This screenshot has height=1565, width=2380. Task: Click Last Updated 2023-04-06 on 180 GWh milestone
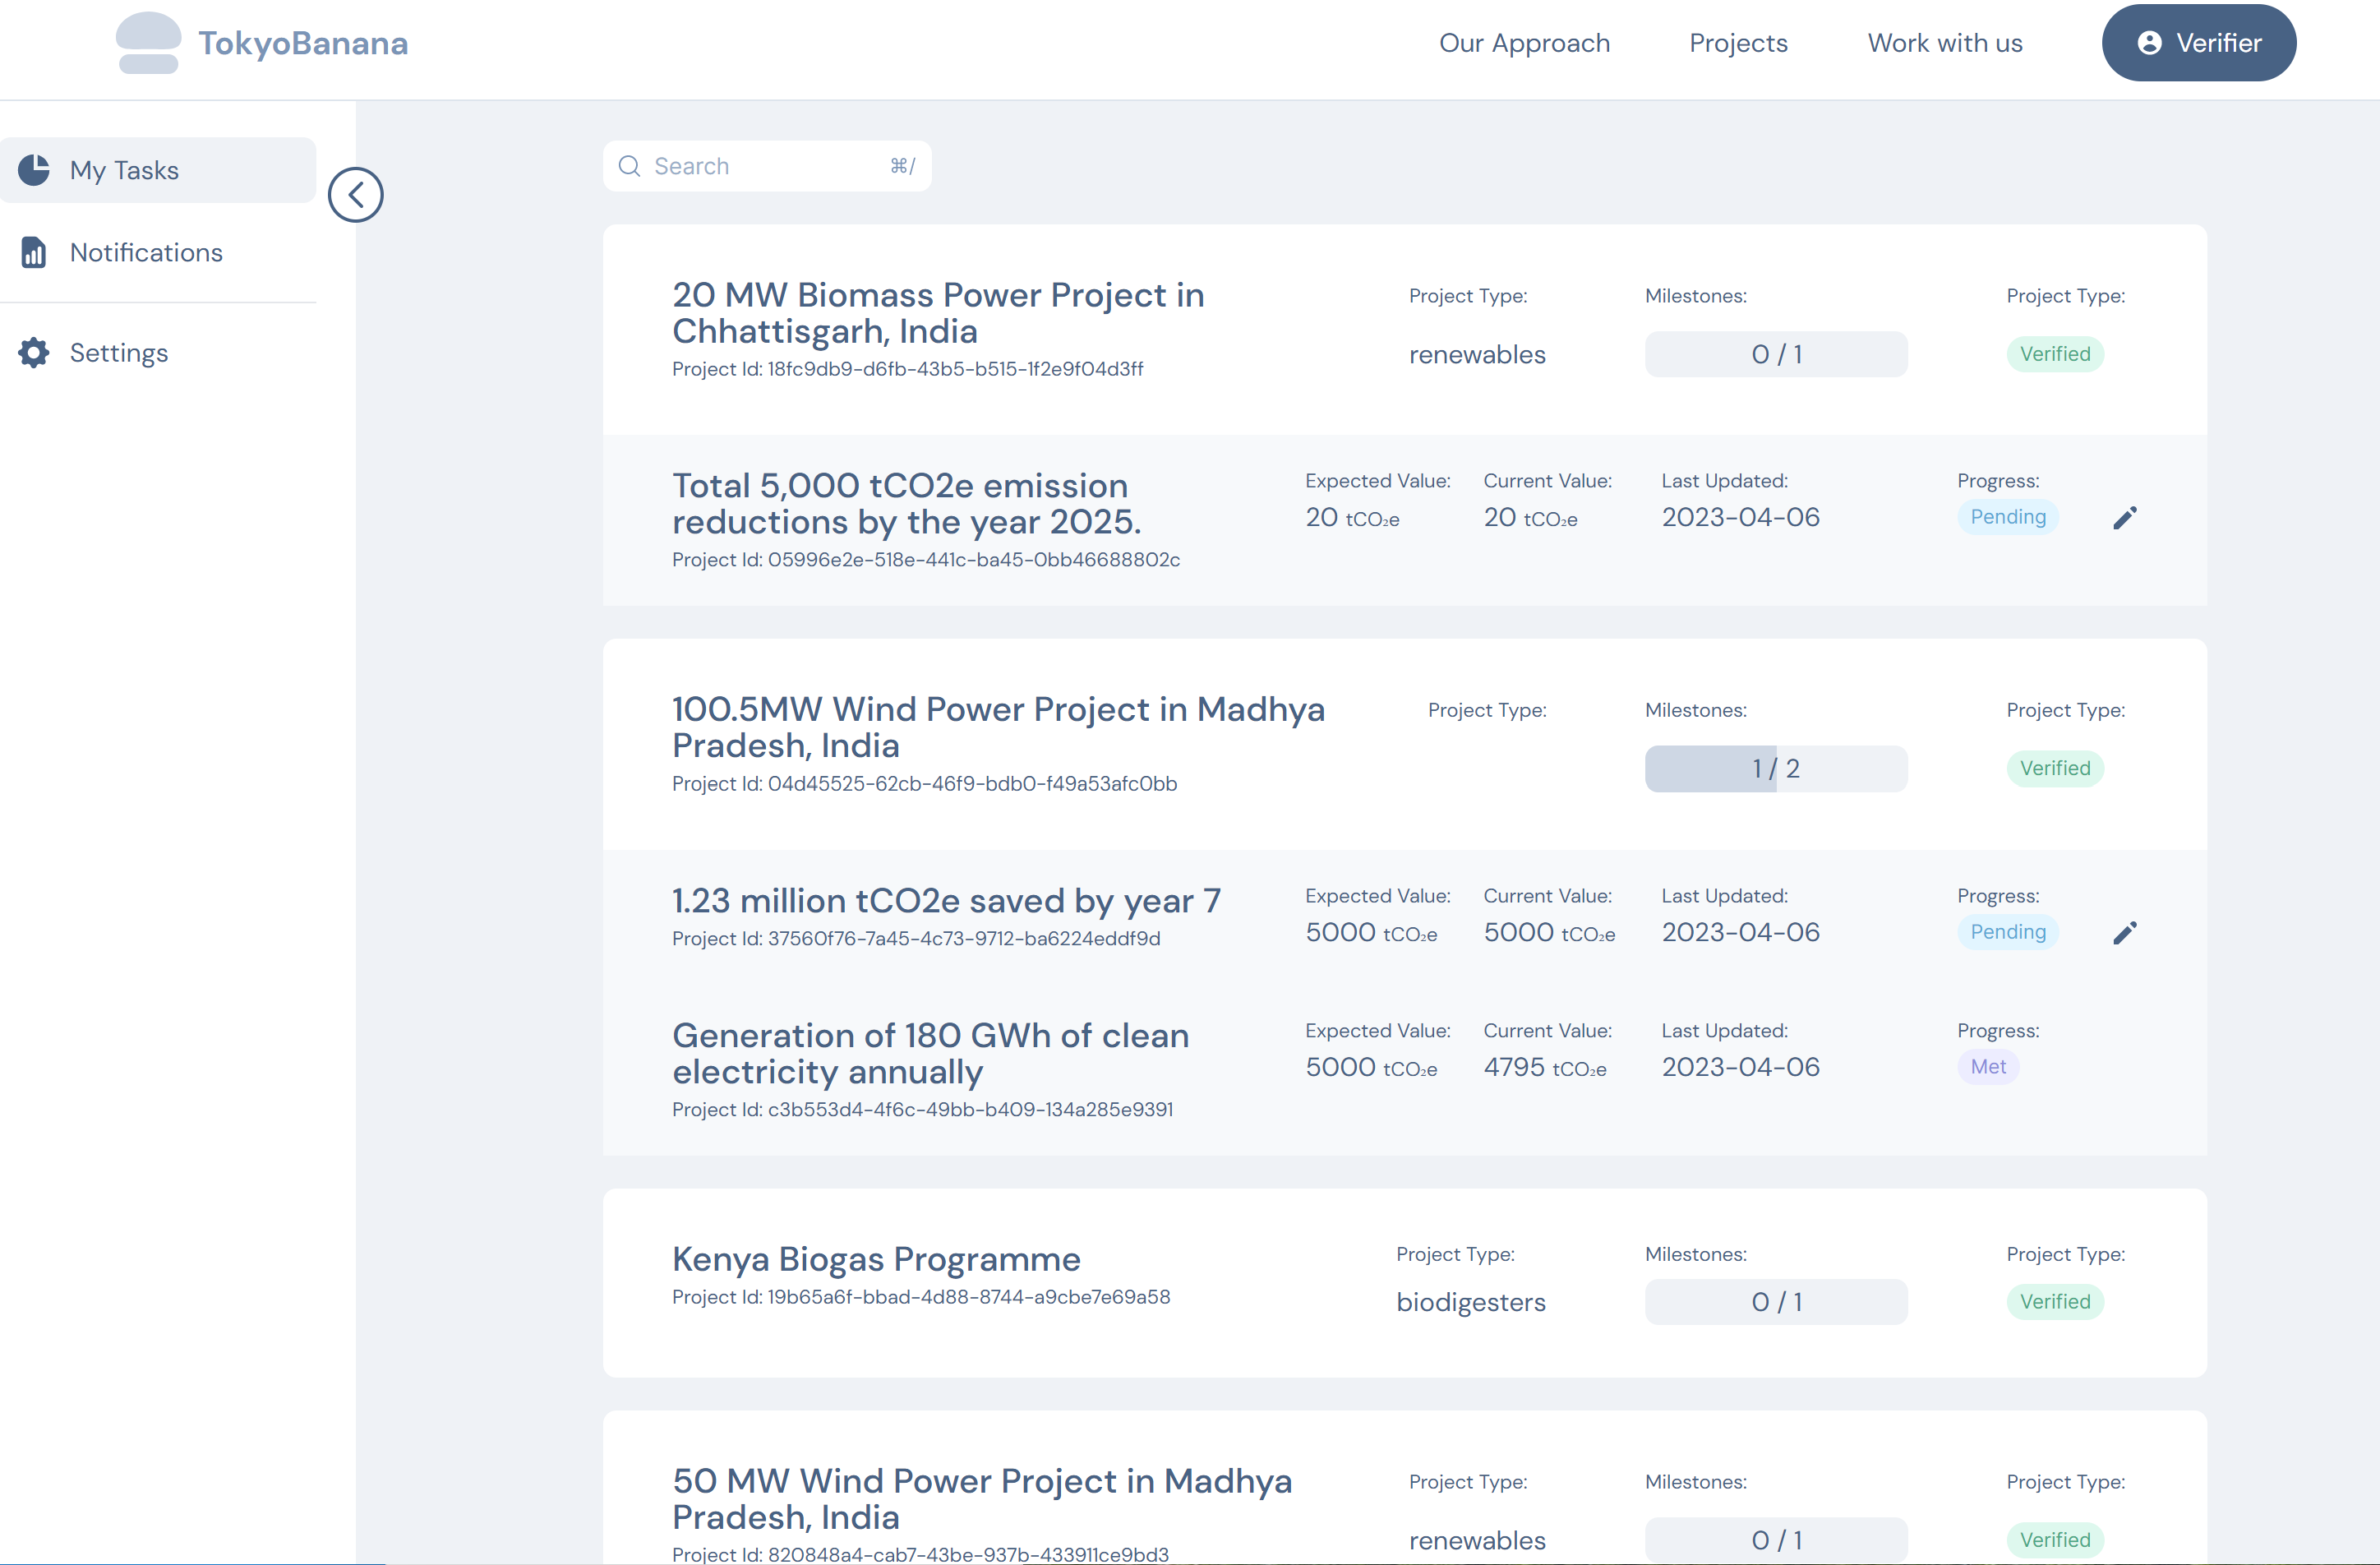click(1740, 1067)
